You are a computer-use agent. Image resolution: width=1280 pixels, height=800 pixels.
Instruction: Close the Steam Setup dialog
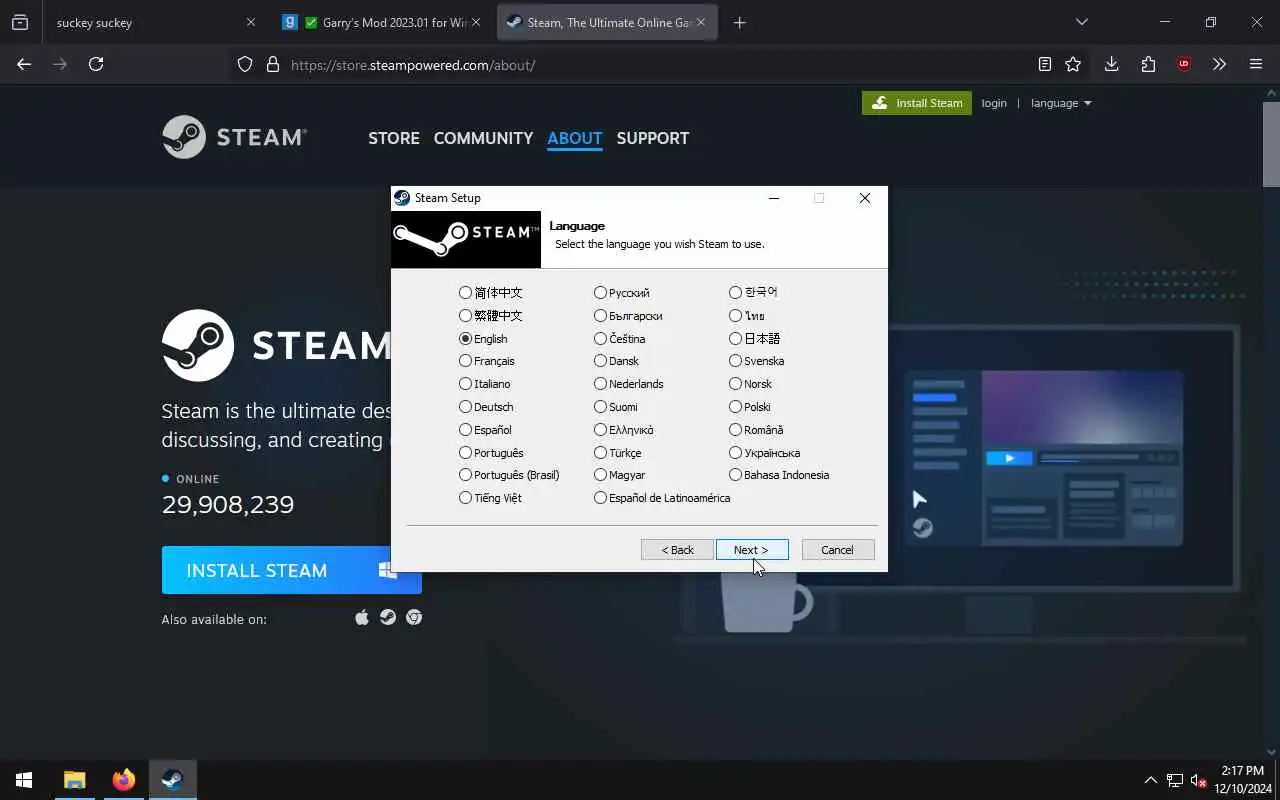(x=865, y=198)
